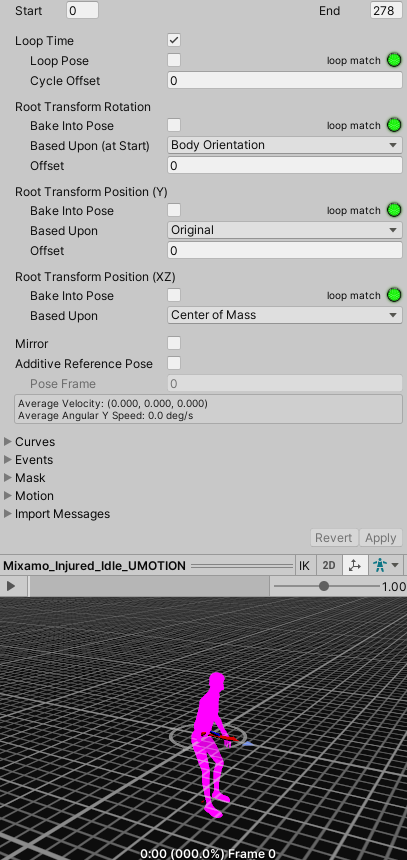Play the animation preview
The image size is (407, 860).
[x=10, y=586]
